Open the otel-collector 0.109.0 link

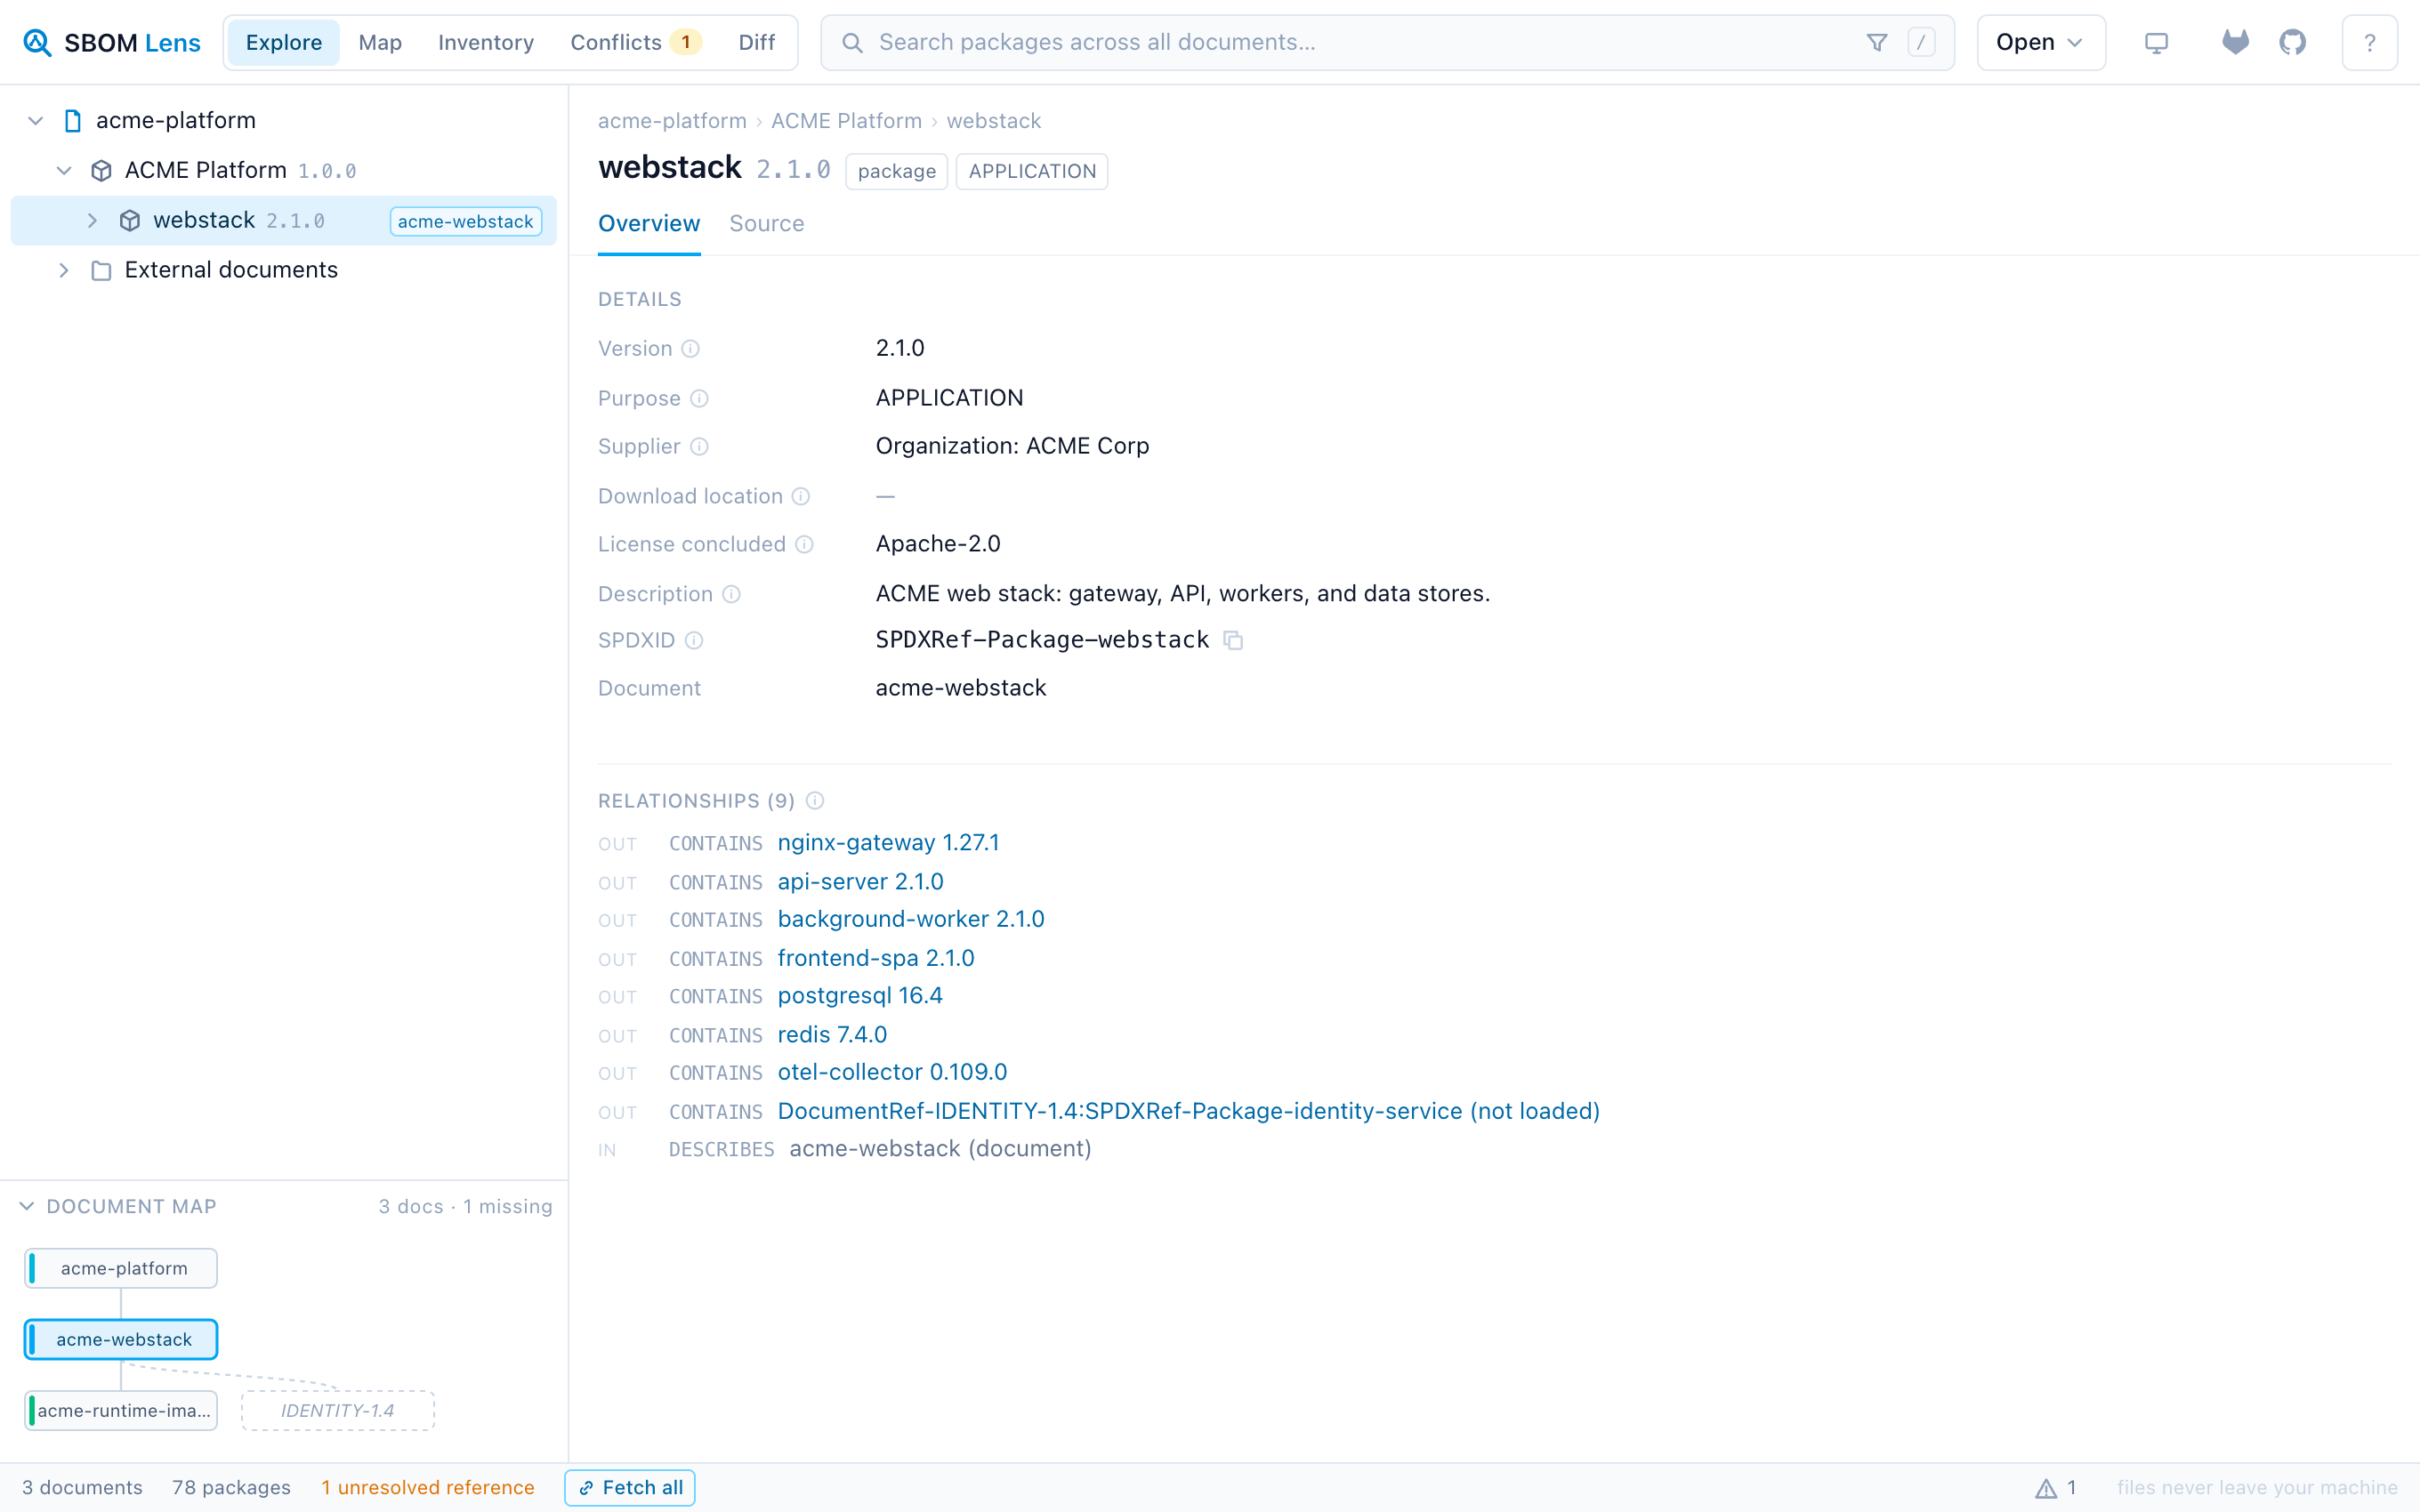point(893,1073)
